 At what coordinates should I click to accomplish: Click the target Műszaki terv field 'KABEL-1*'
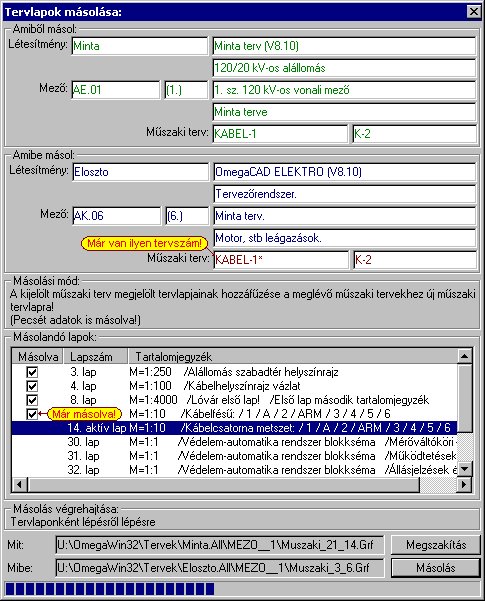(281, 260)
